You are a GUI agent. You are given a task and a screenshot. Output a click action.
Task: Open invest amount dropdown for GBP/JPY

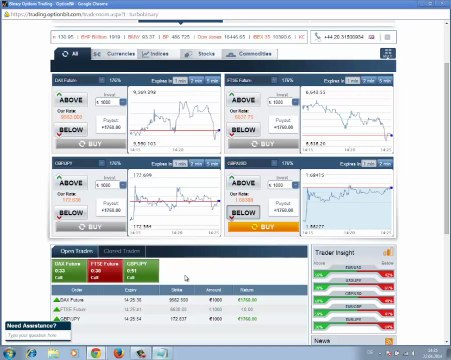pyautogui.click(x=123, y=185)
